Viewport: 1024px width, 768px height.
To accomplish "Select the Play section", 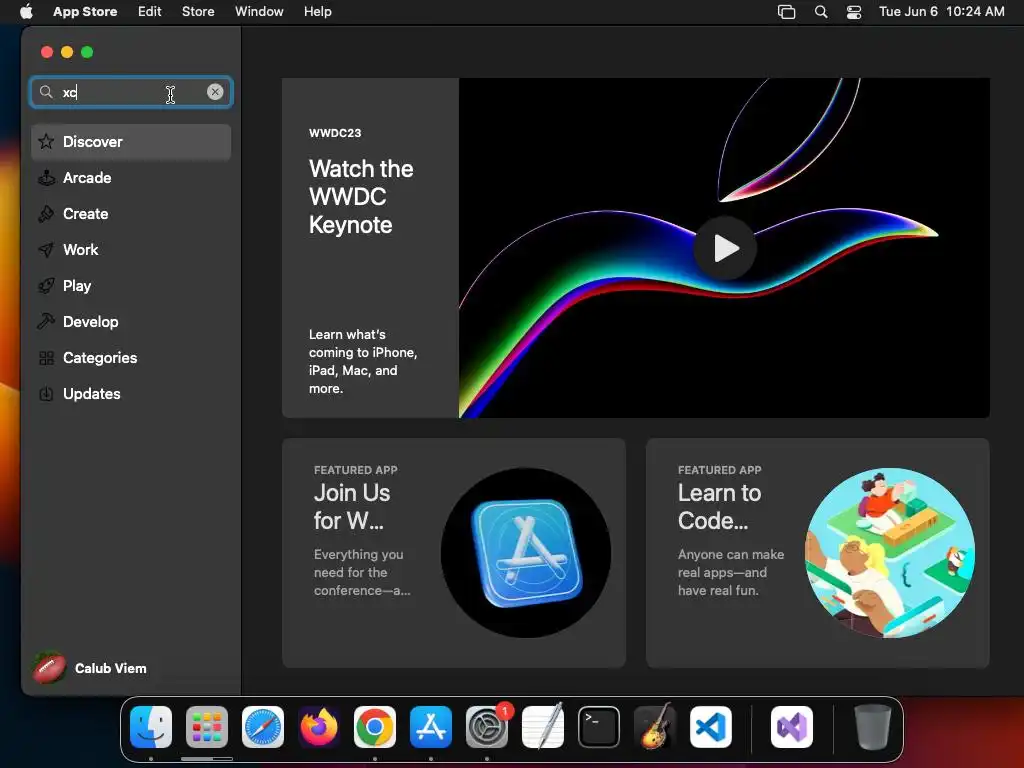I will click(131, 286).
